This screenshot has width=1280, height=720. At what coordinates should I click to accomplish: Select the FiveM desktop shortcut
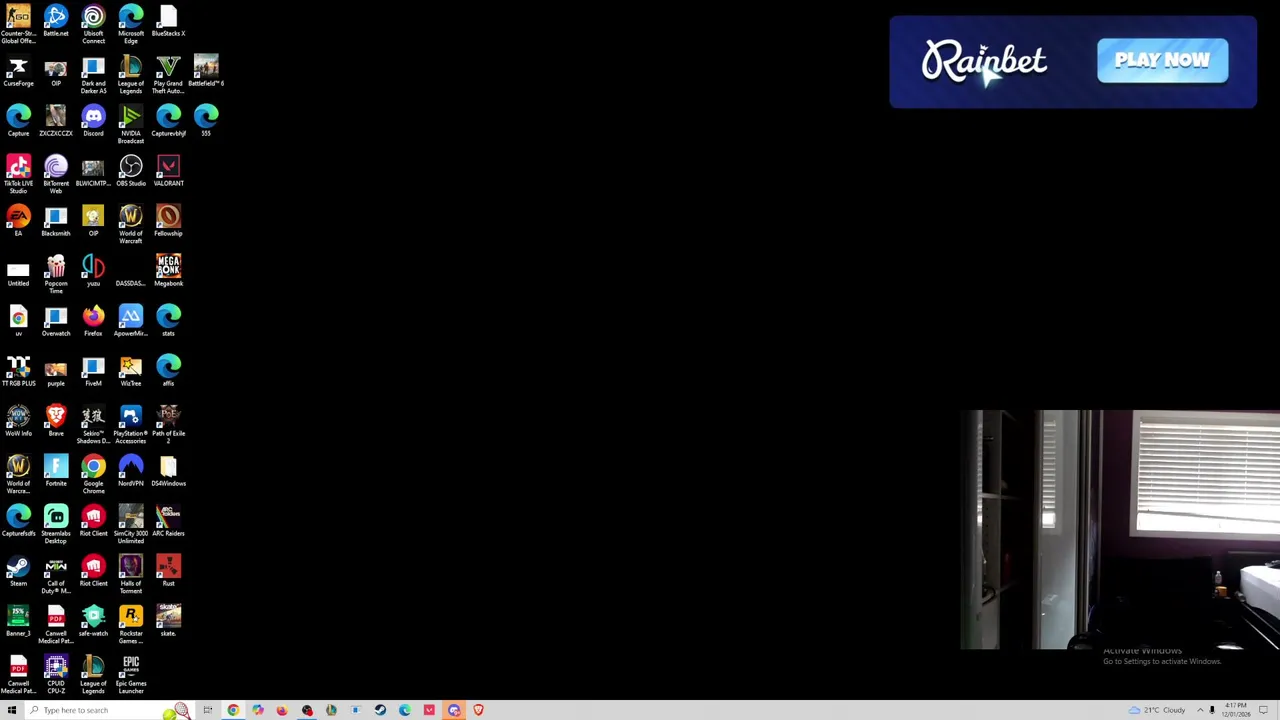tap(93, 372)
